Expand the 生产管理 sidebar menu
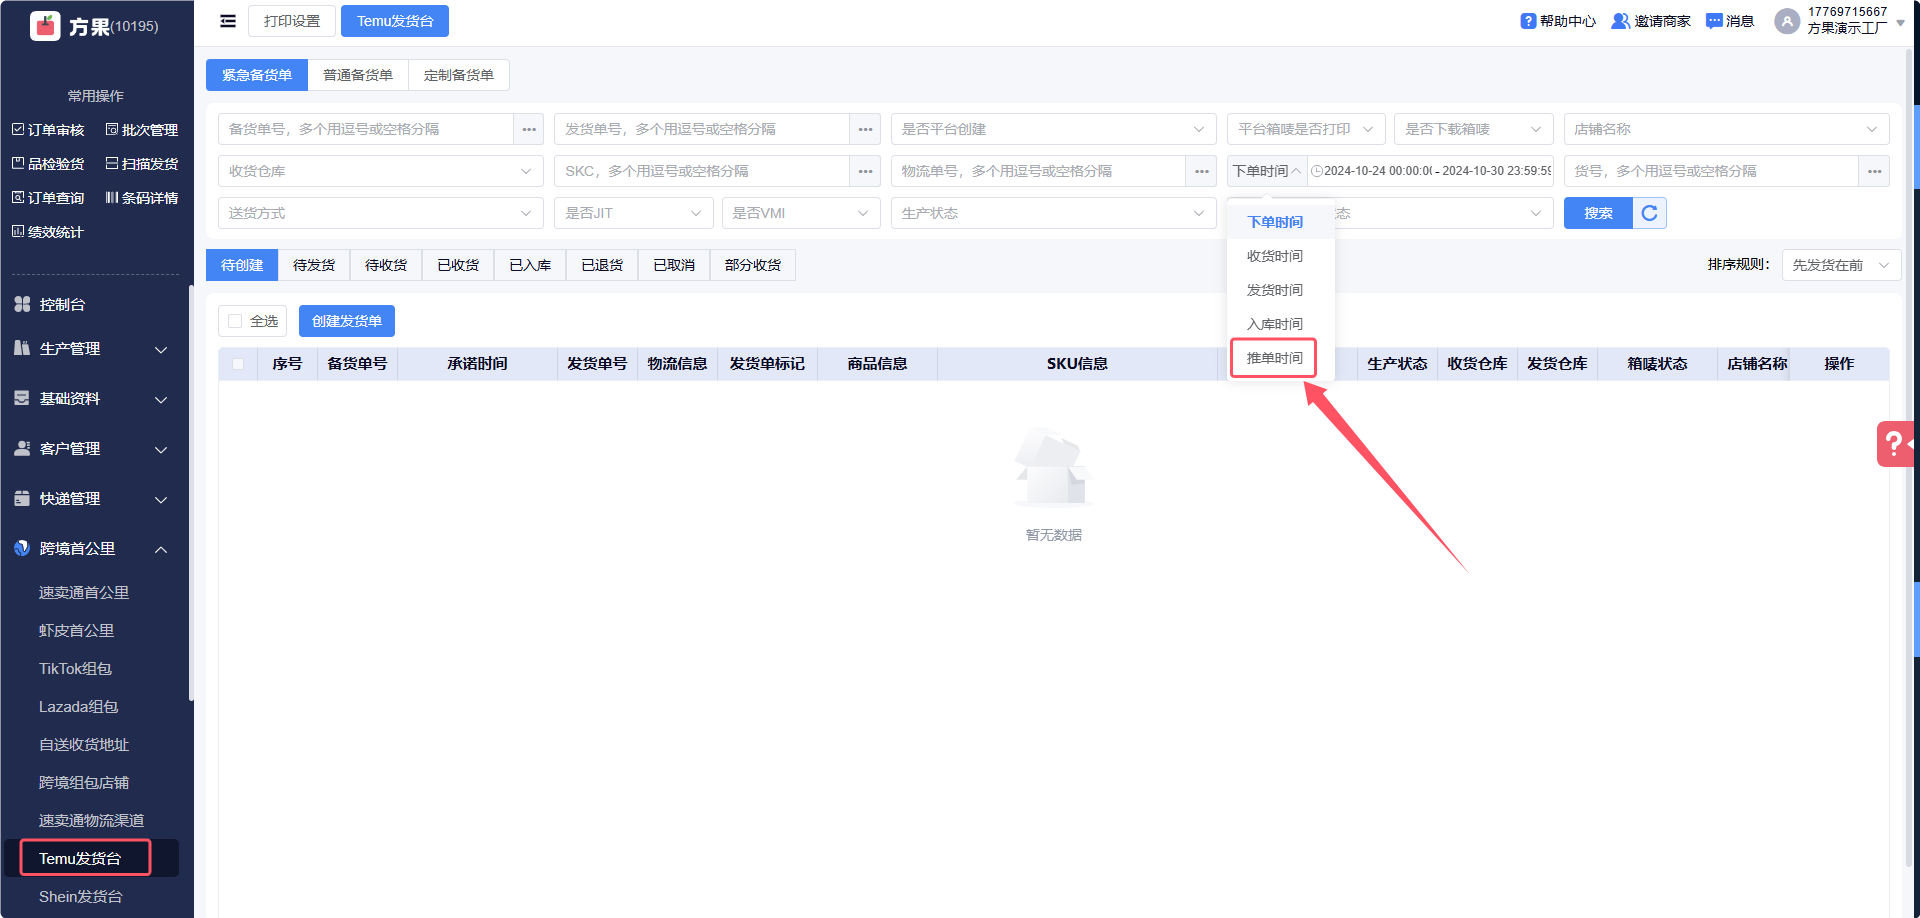Image resolution: width=1920 pixels, height=918 pixels. tap(95, 349)
